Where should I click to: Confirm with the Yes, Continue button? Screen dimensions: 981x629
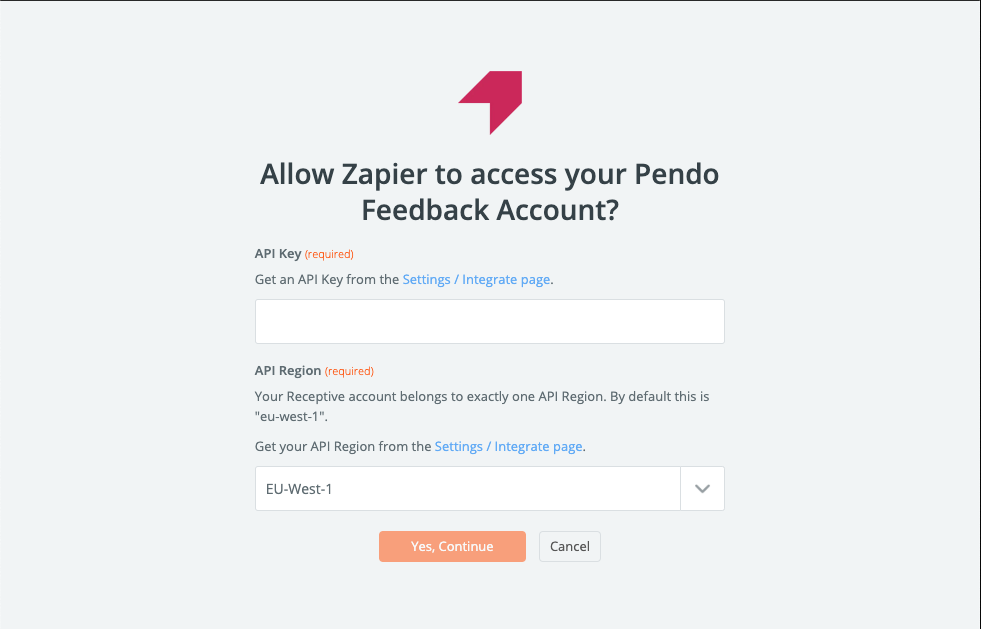click(x=452, y=546)
